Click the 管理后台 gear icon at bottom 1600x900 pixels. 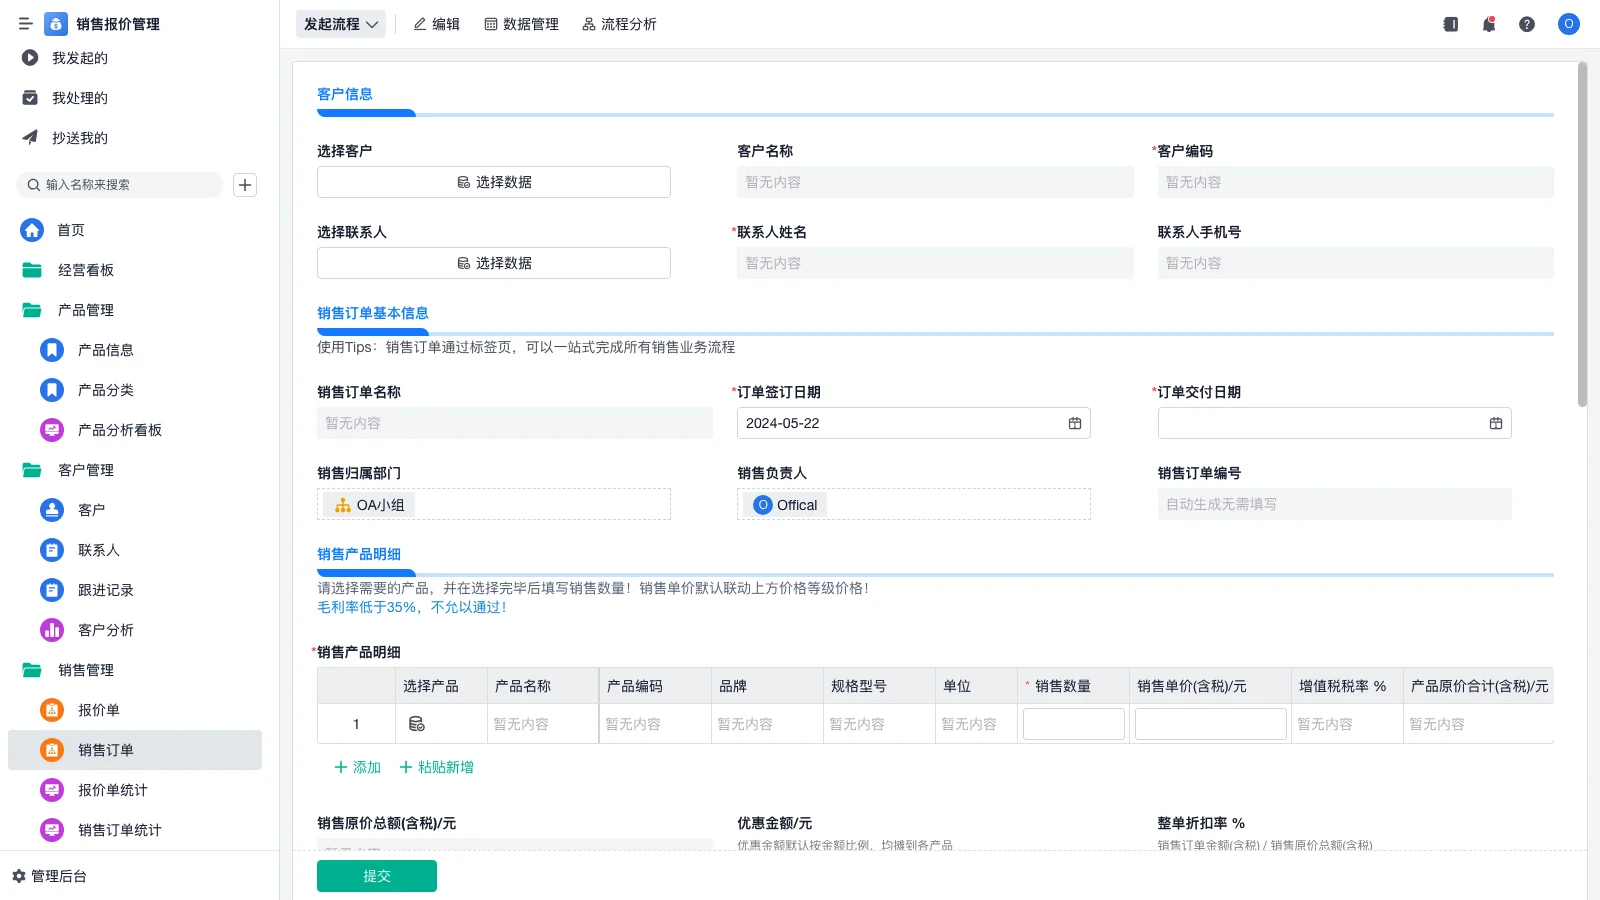point(17,876)
